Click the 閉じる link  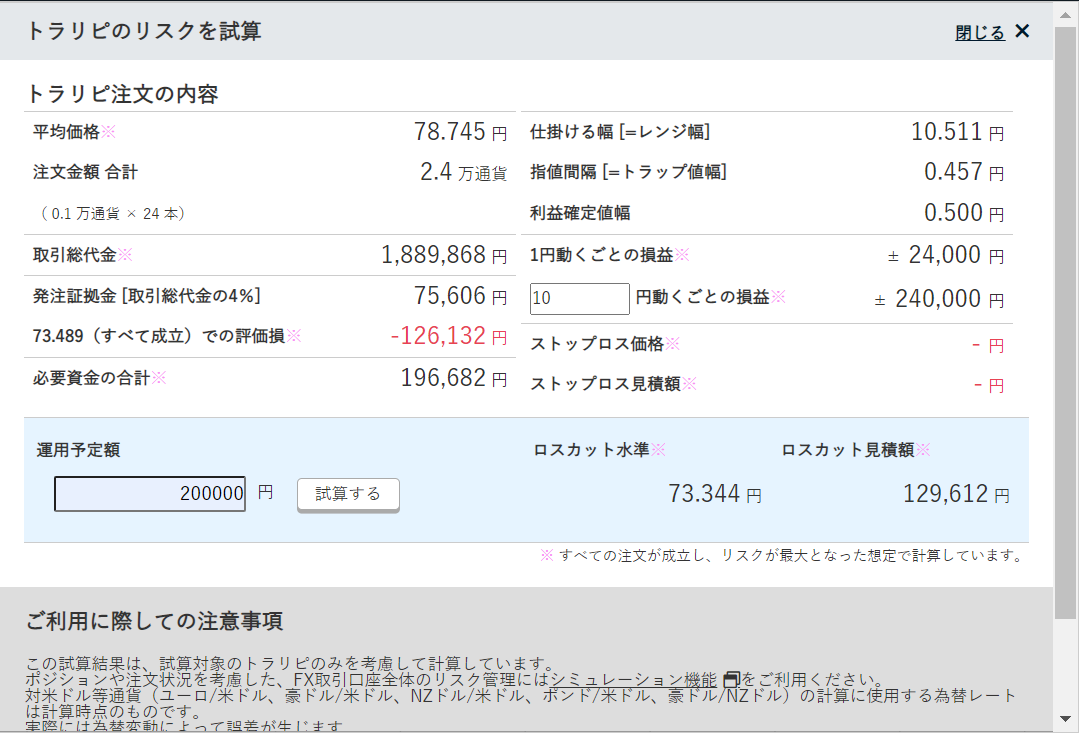tap(980, 32)
